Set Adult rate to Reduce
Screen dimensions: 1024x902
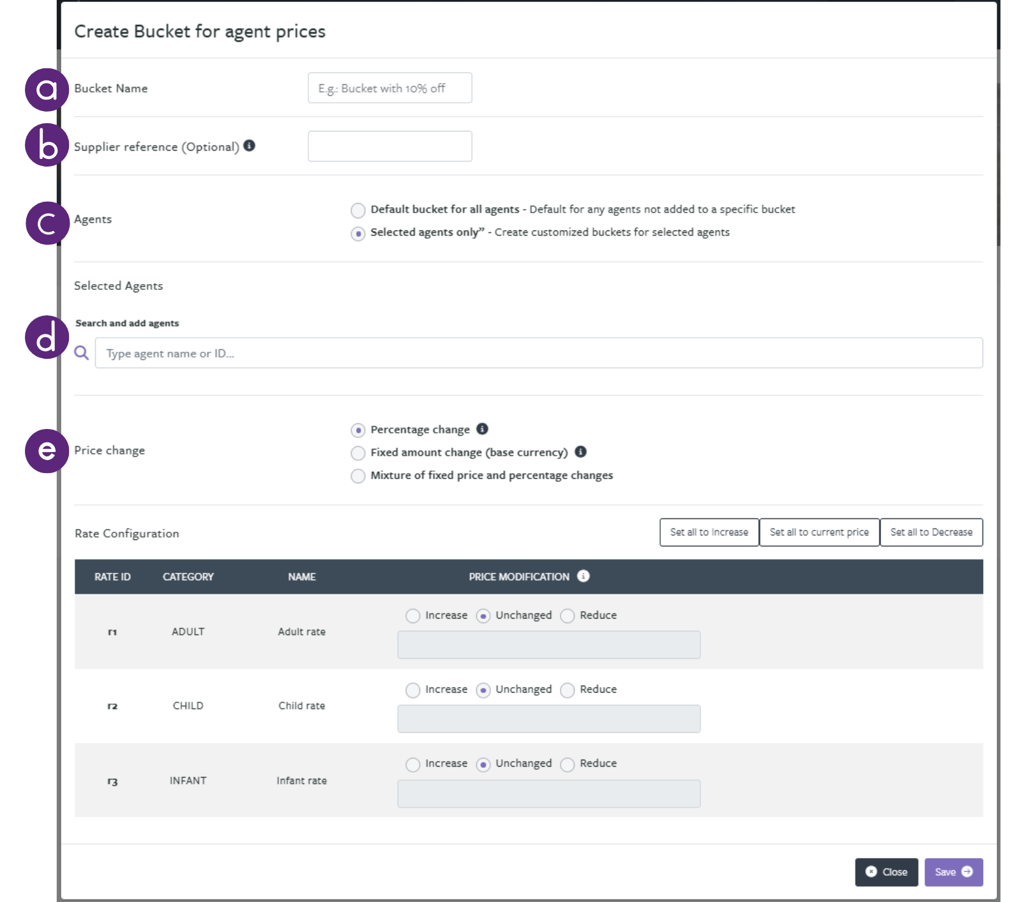click(x=568, y=616)
